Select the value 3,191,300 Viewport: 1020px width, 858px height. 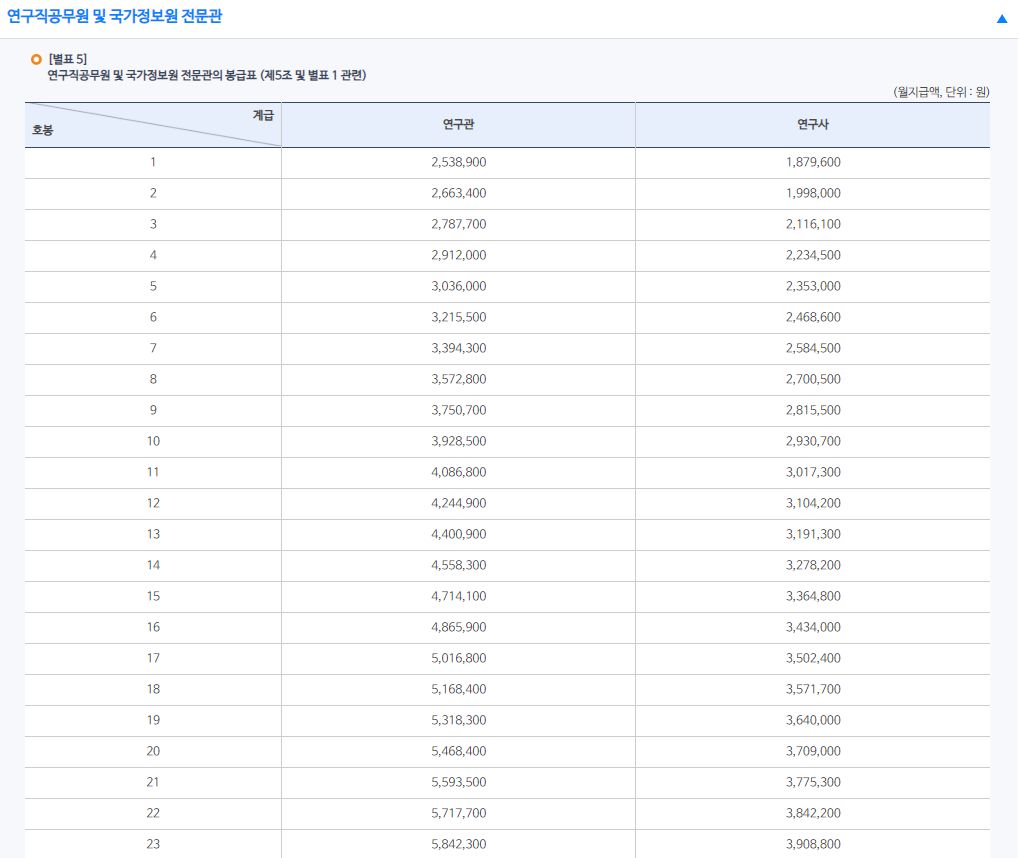(813, 534)
